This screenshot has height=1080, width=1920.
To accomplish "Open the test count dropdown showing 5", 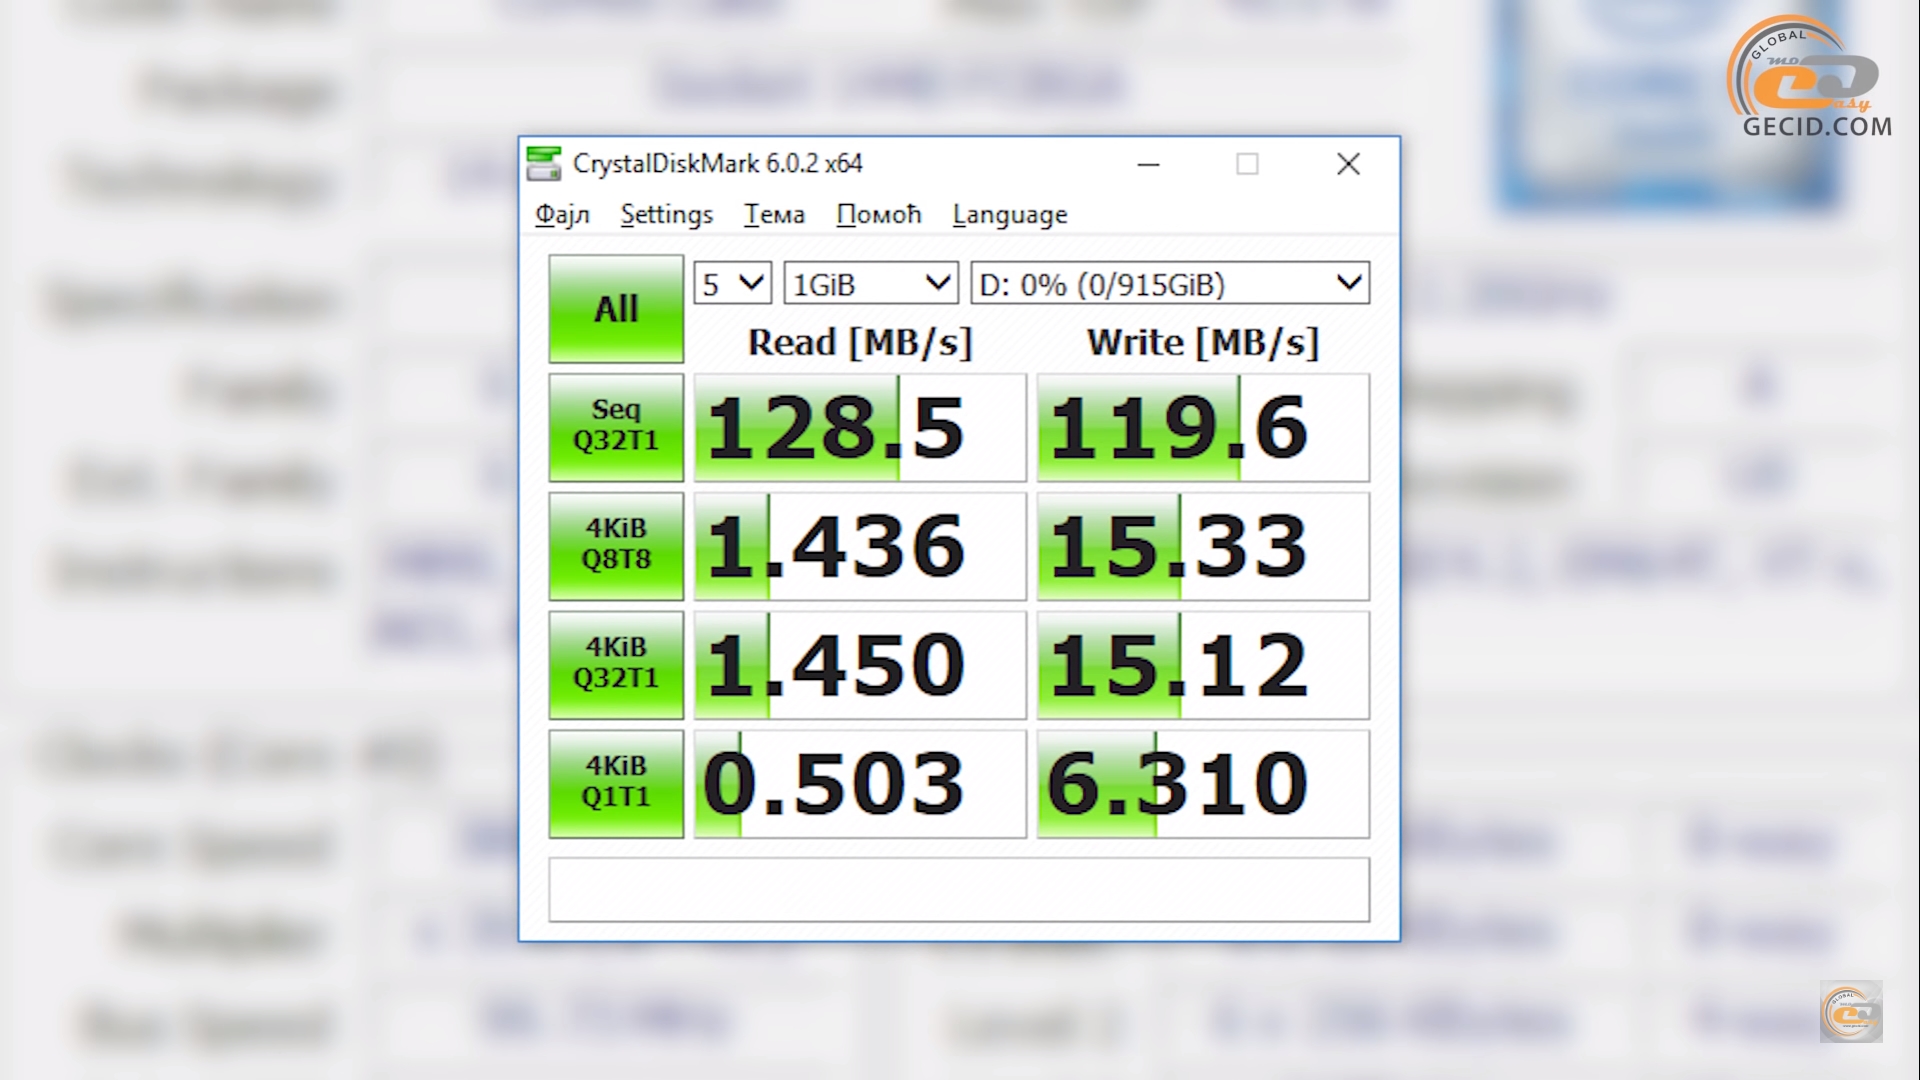I will point(733,284).
